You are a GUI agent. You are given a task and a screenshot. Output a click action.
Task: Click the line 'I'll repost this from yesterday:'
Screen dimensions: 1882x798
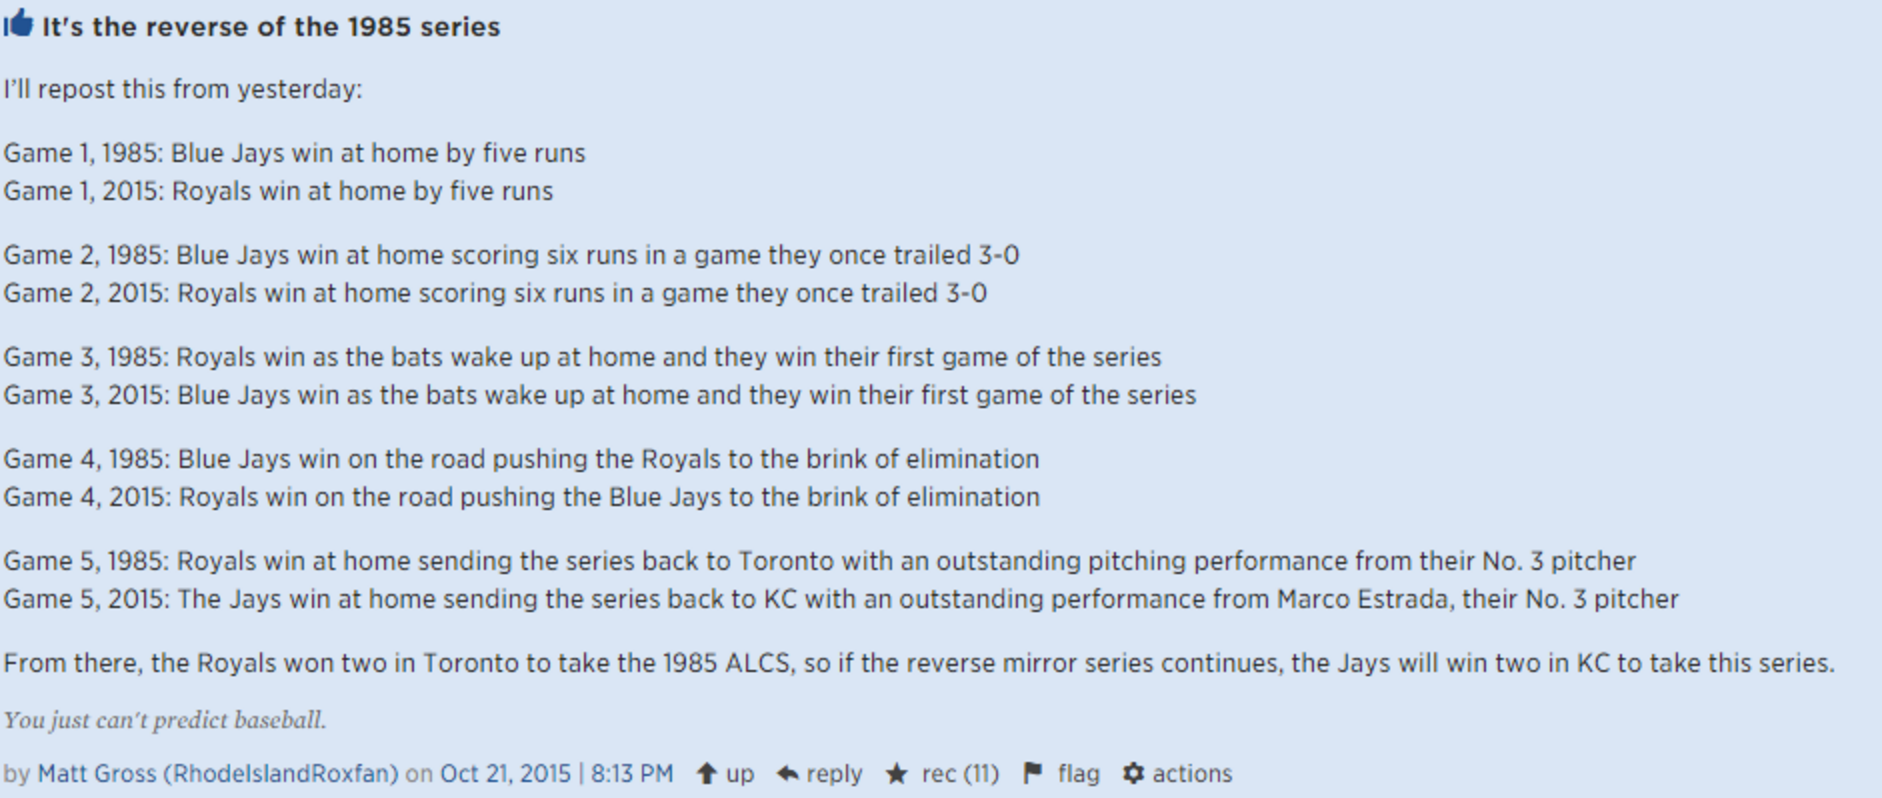183,89
